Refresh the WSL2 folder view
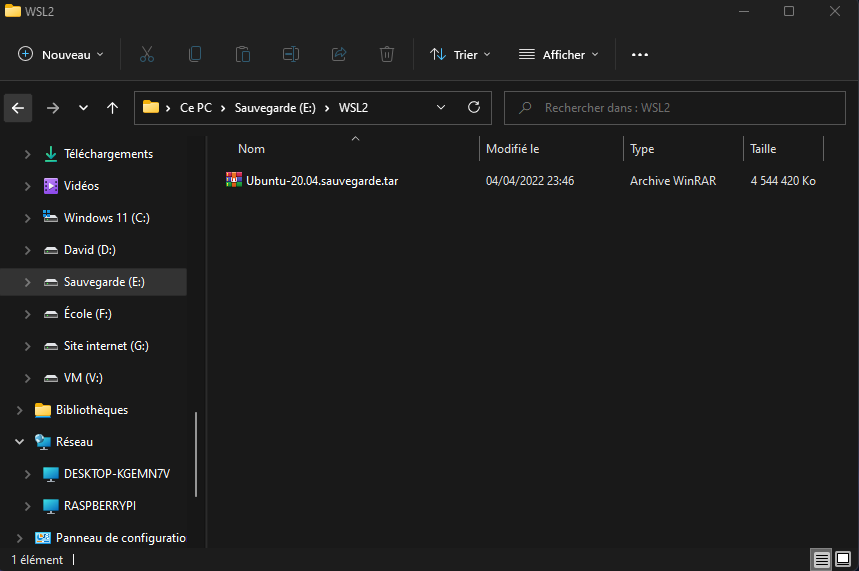 [474, 107]
